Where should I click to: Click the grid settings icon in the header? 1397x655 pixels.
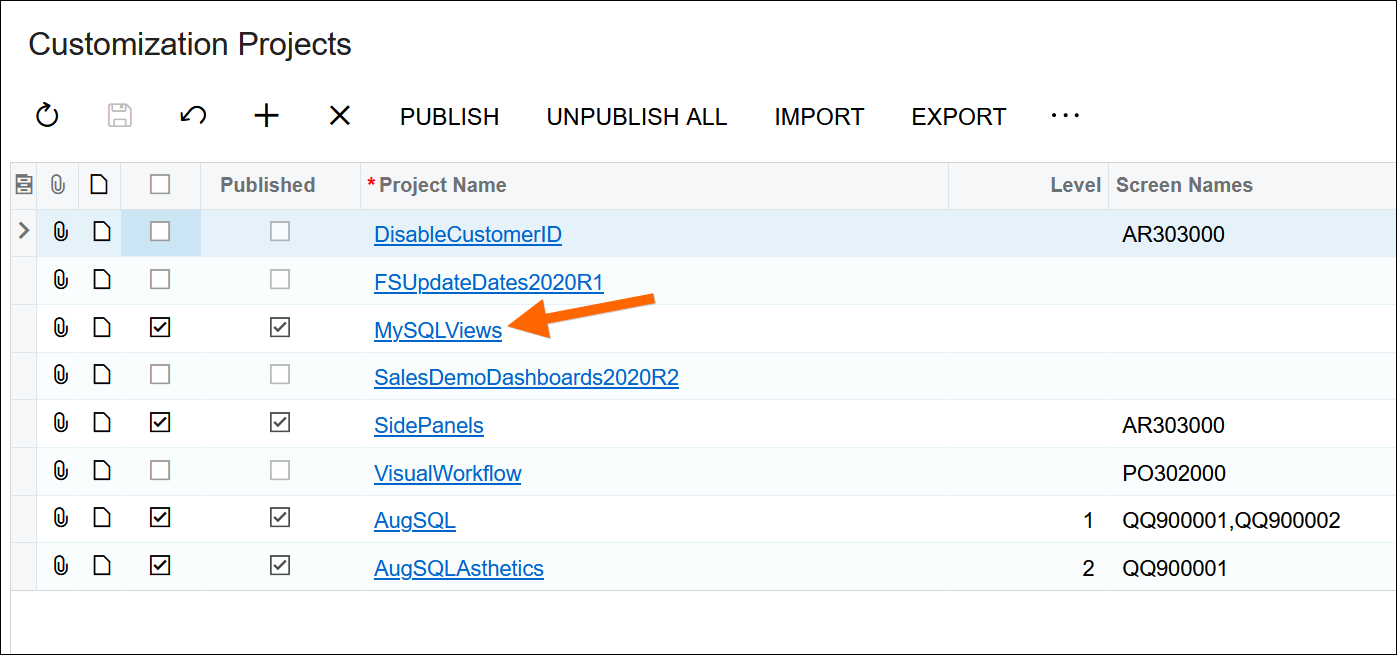coord(22,184)
